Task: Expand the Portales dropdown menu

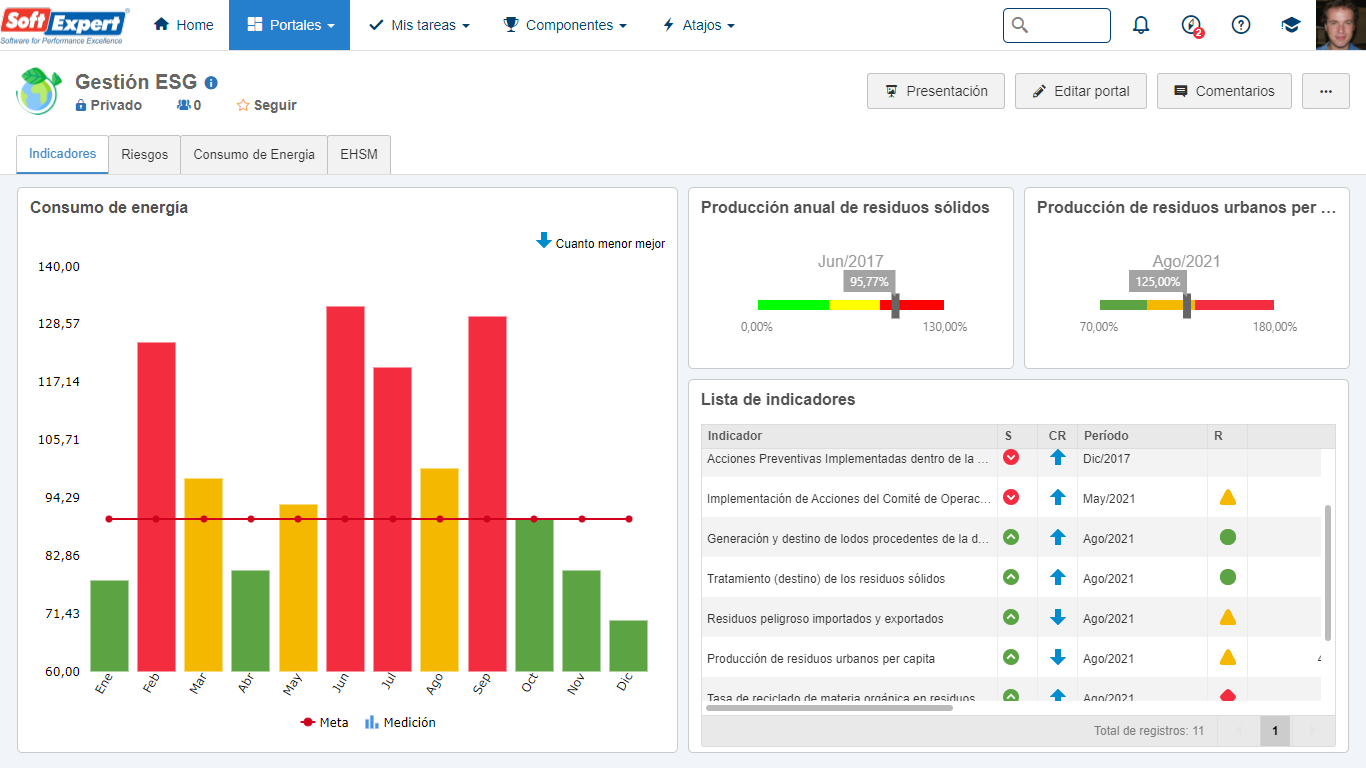Action: click(x=290, y=25)
